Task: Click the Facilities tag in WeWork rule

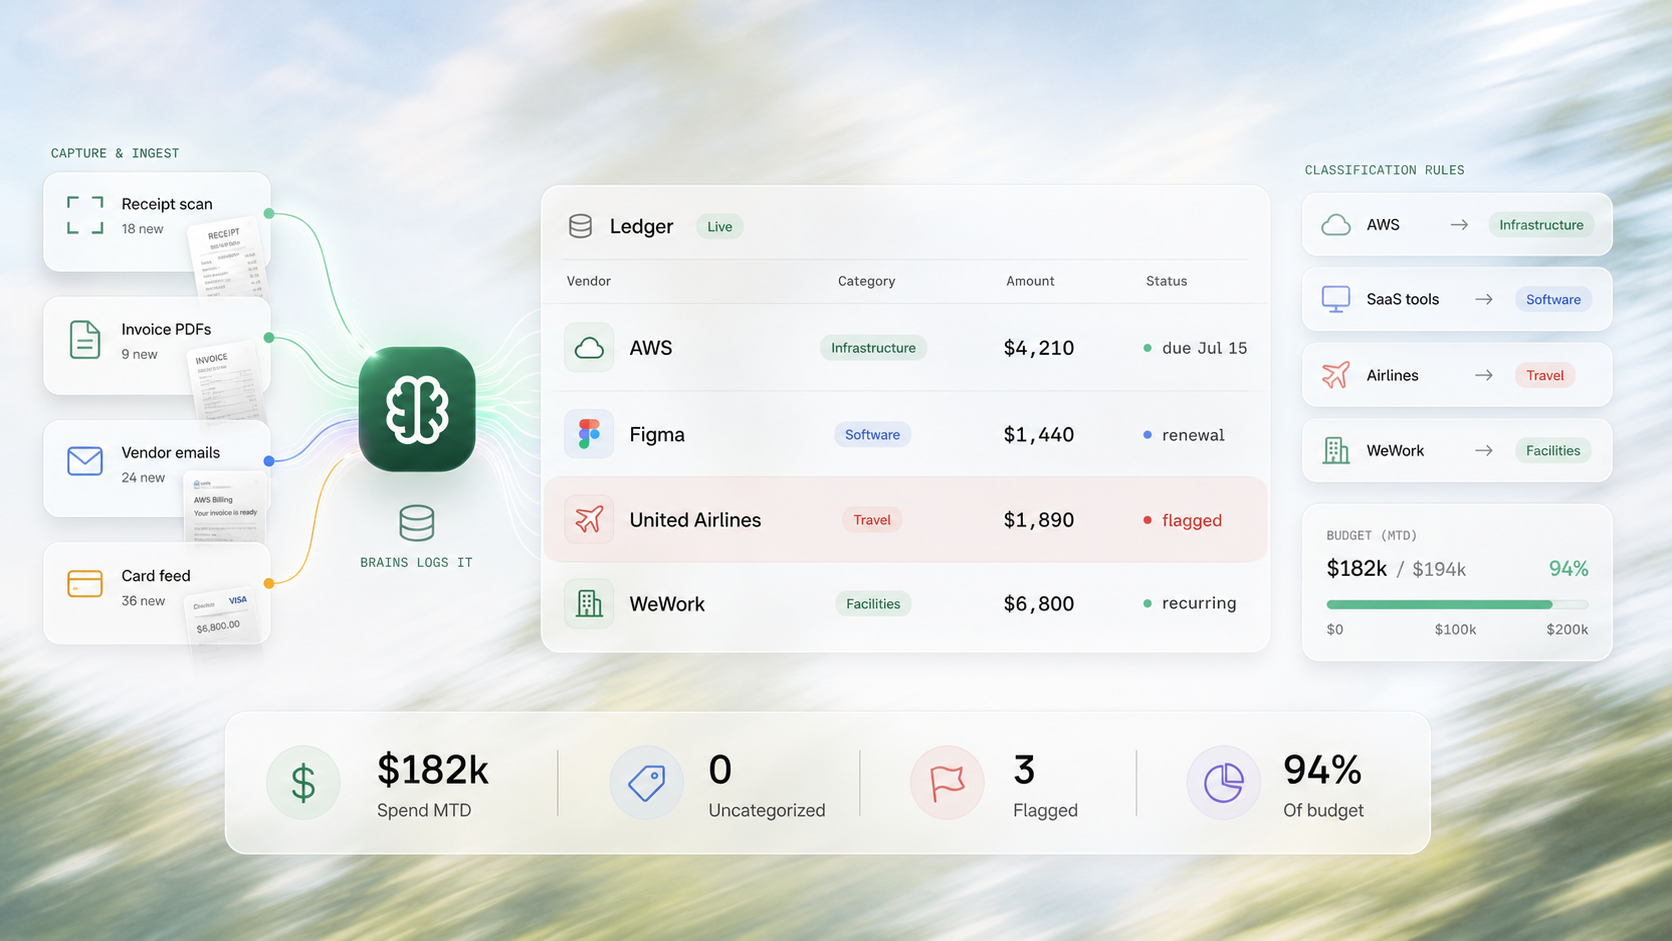Action: click(x=1553, y=450)
